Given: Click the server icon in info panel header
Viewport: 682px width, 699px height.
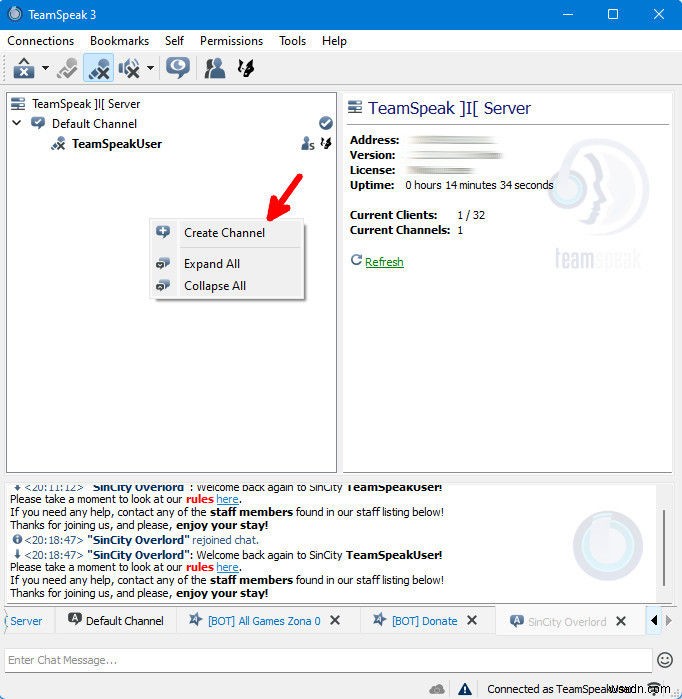Looking at the screenshot, I should 355,107.
